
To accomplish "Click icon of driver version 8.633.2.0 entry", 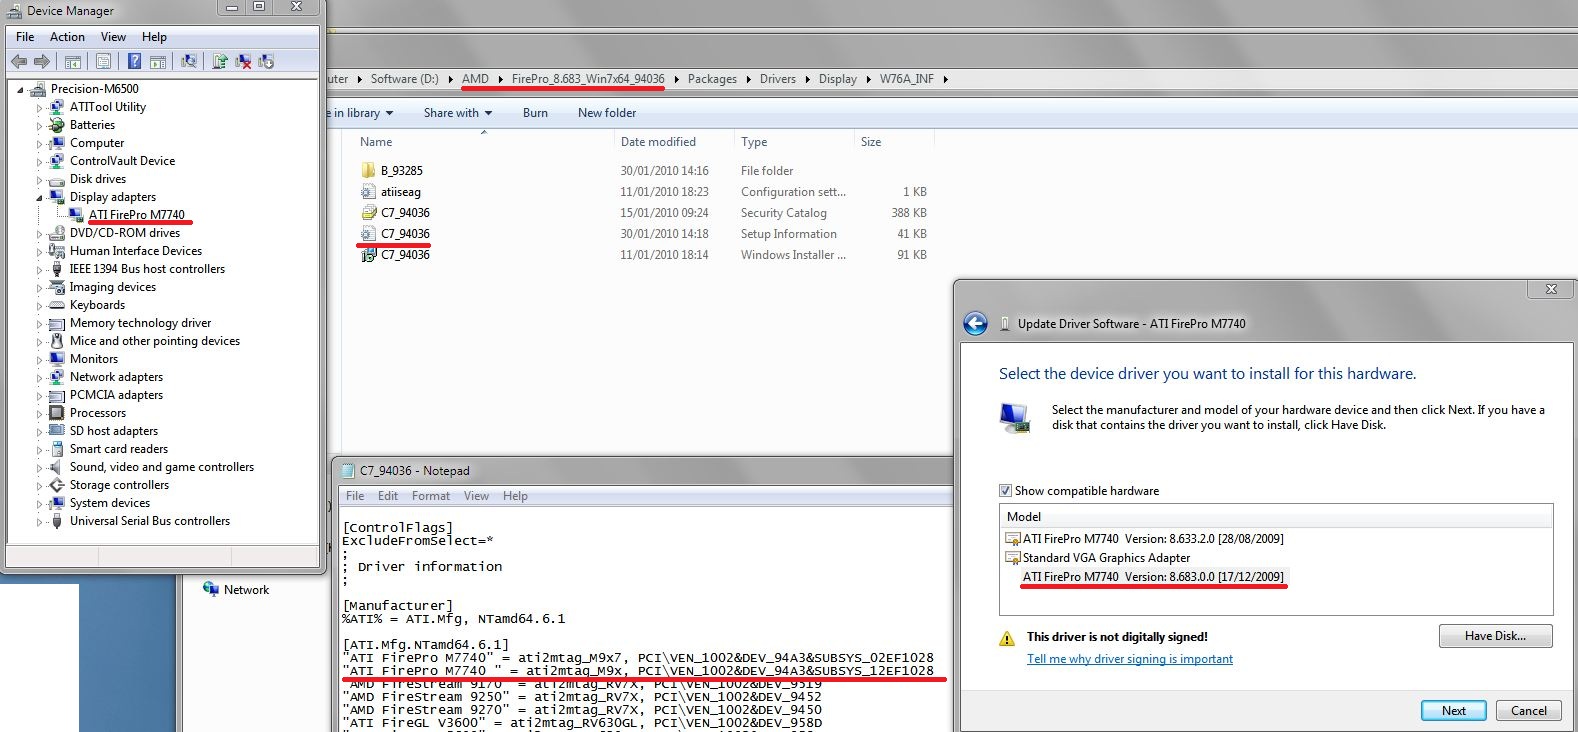I will 1013,538.
